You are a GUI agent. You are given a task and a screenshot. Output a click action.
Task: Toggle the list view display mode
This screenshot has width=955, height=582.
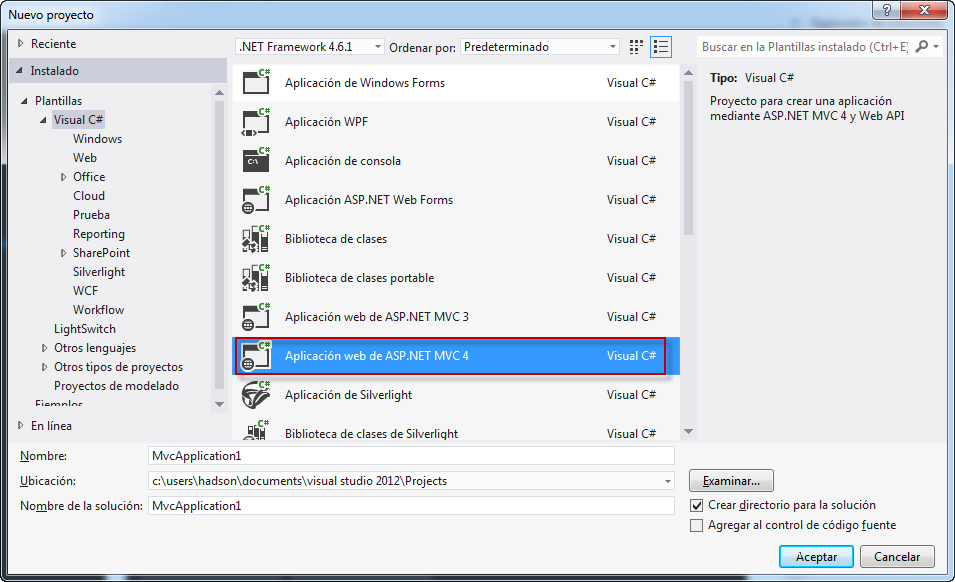[x=659, y=46]
